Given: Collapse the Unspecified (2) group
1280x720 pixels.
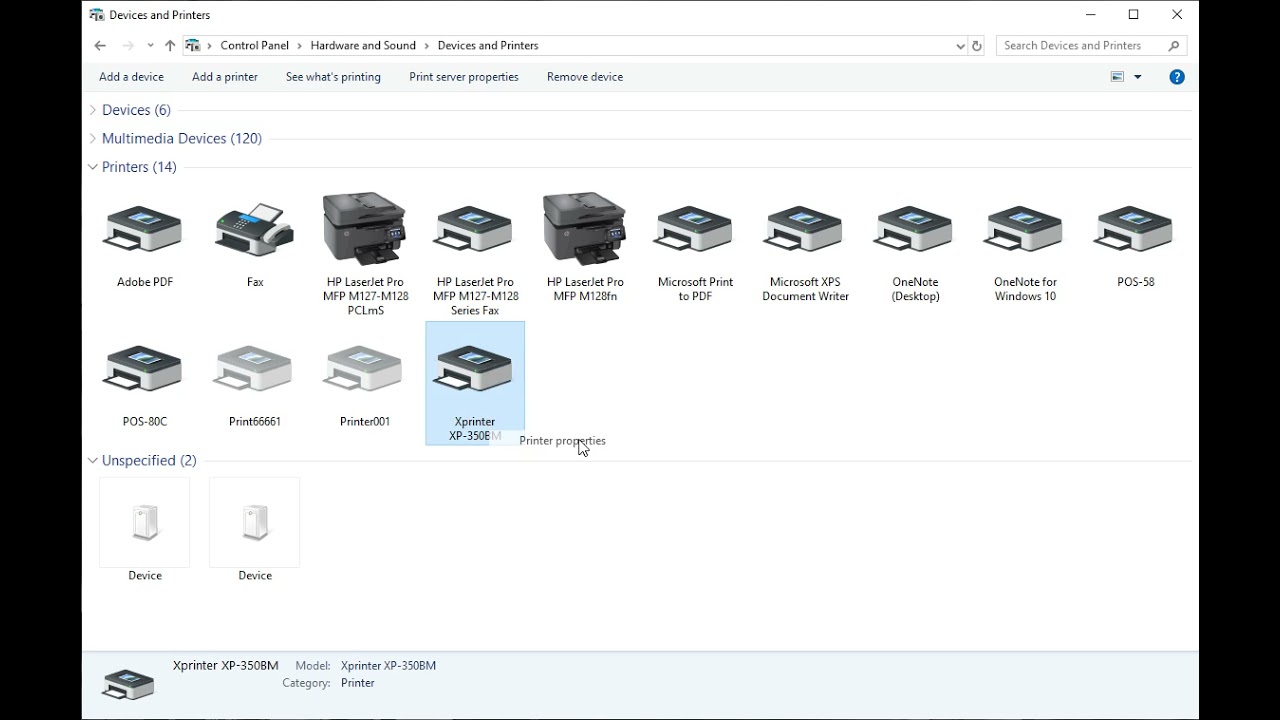Looking at the screenshot, I should coord(93,461).
